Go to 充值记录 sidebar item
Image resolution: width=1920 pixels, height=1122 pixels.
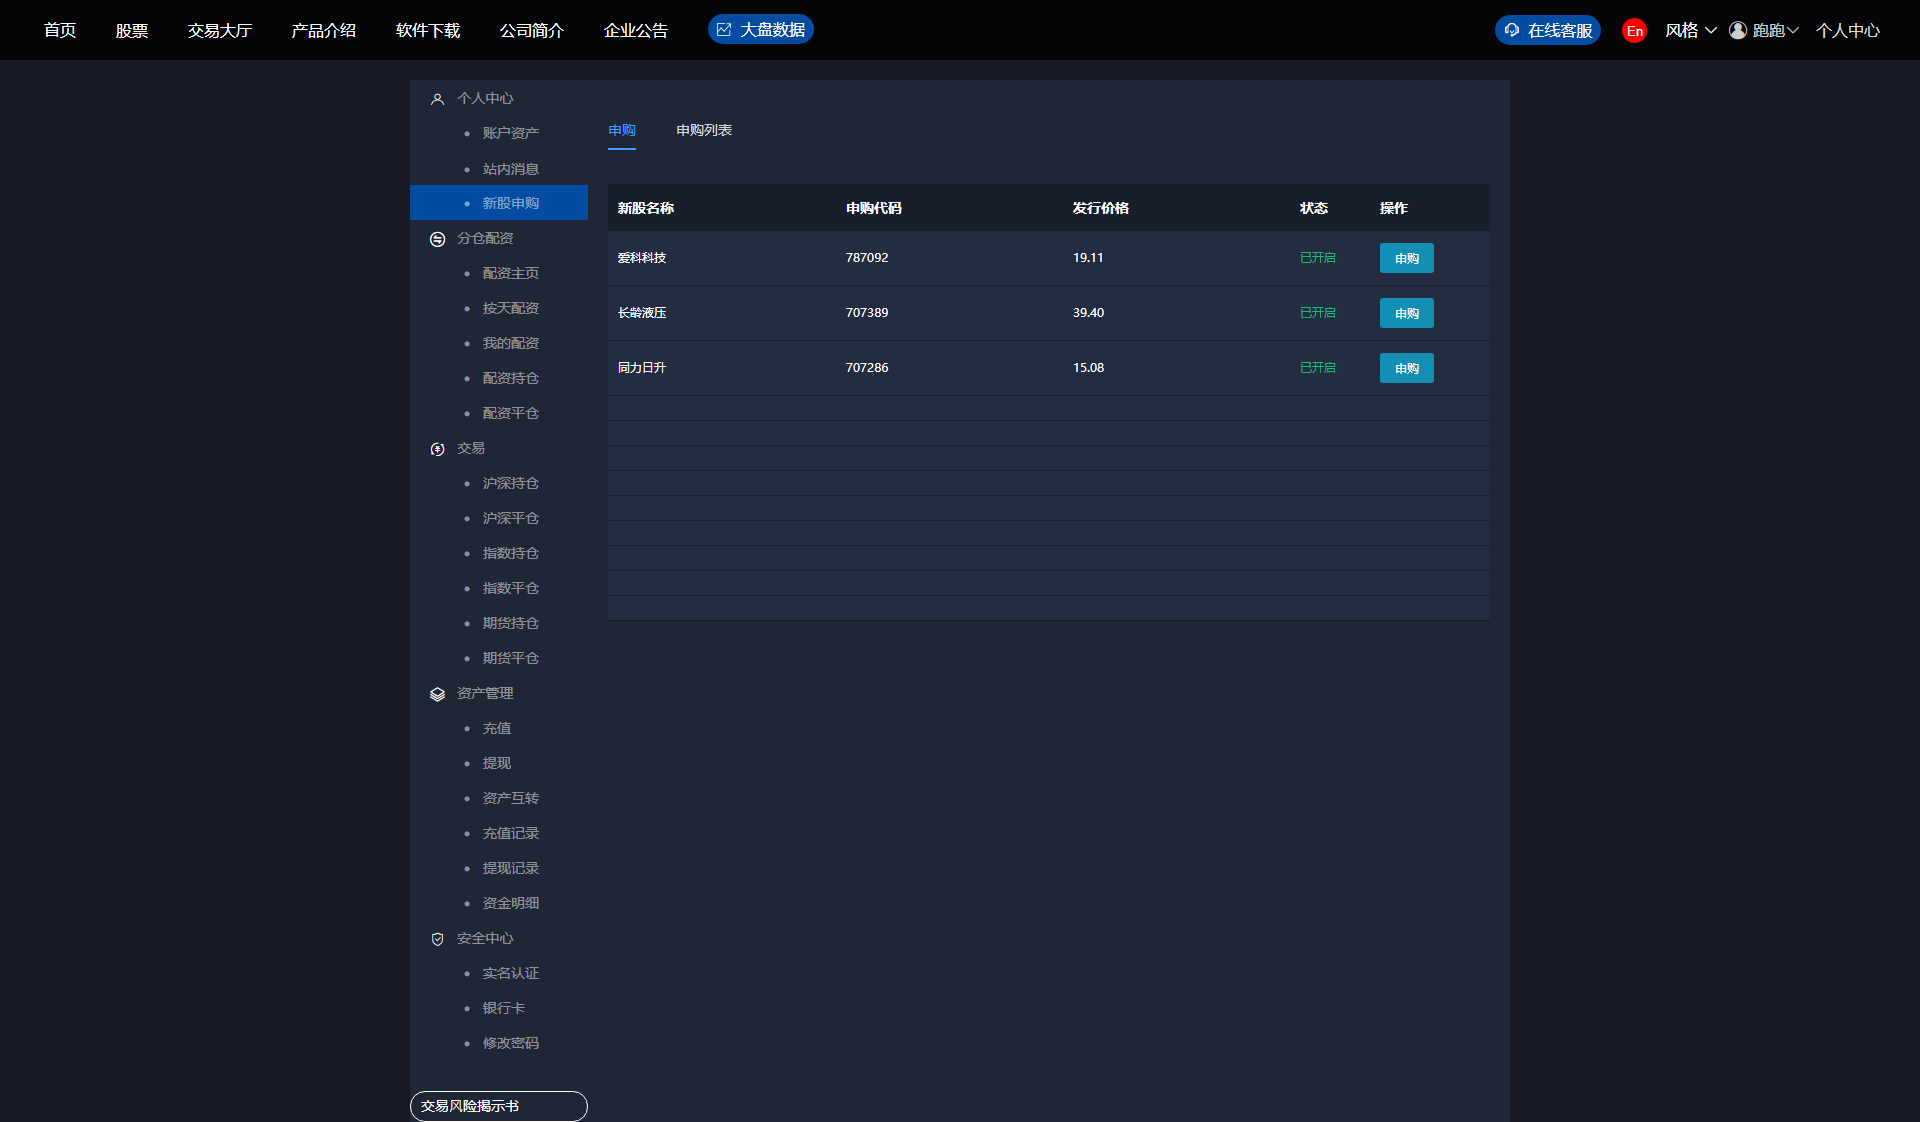(510, 833)
